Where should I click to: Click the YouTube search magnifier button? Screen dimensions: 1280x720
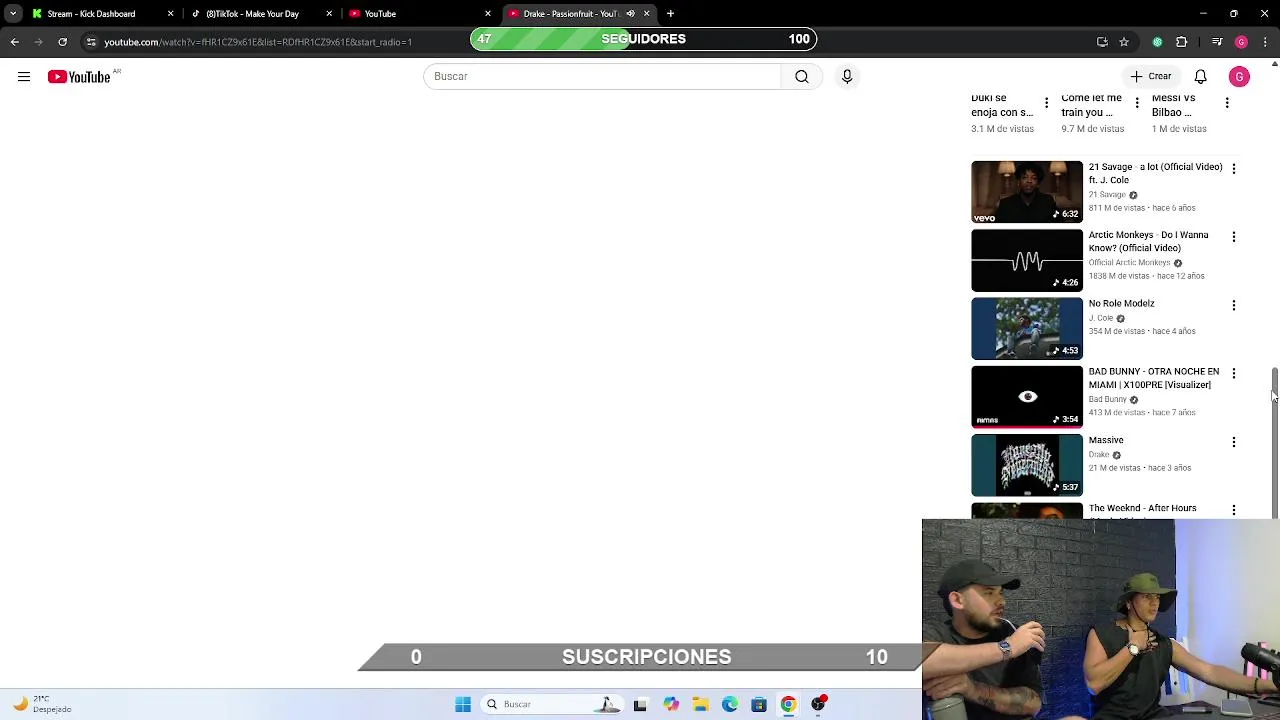[x=802, y=76]
